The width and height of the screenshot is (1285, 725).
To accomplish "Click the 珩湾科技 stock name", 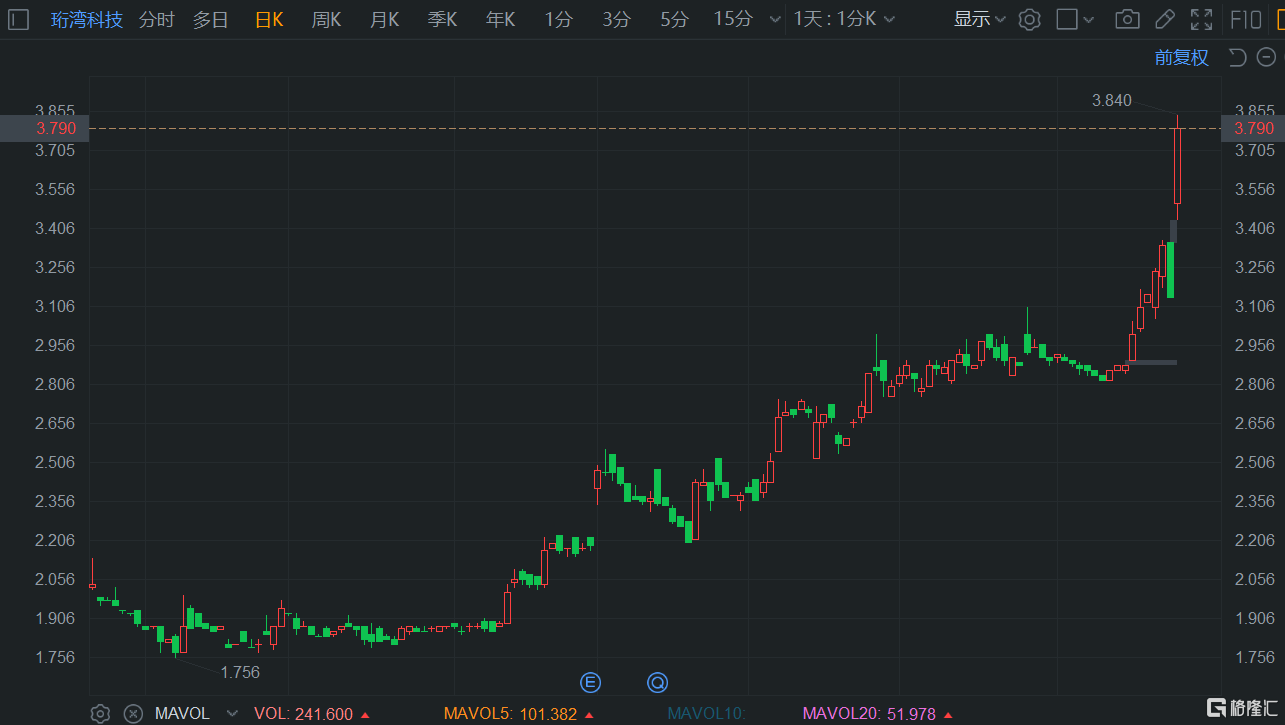I will pyautogui.click(x=87, y=19).
